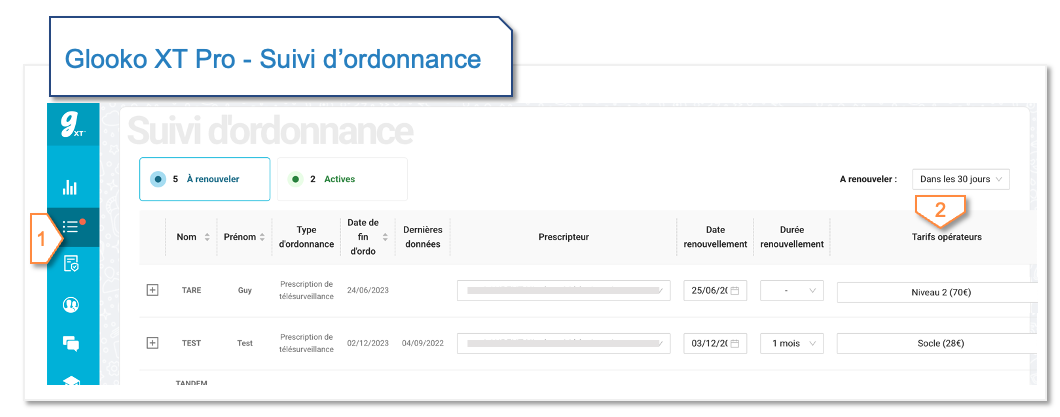
Task: Open the 'Dans les 30 jours' dropdown
Action: click(x=961, y=179)
